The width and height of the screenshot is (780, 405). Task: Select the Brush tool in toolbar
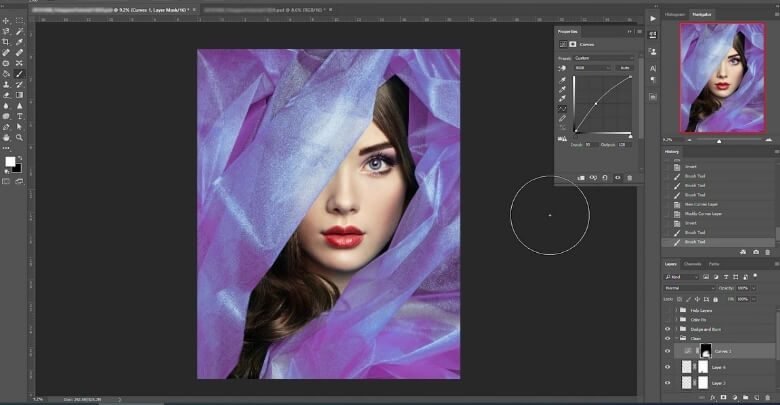pos(19,74)
